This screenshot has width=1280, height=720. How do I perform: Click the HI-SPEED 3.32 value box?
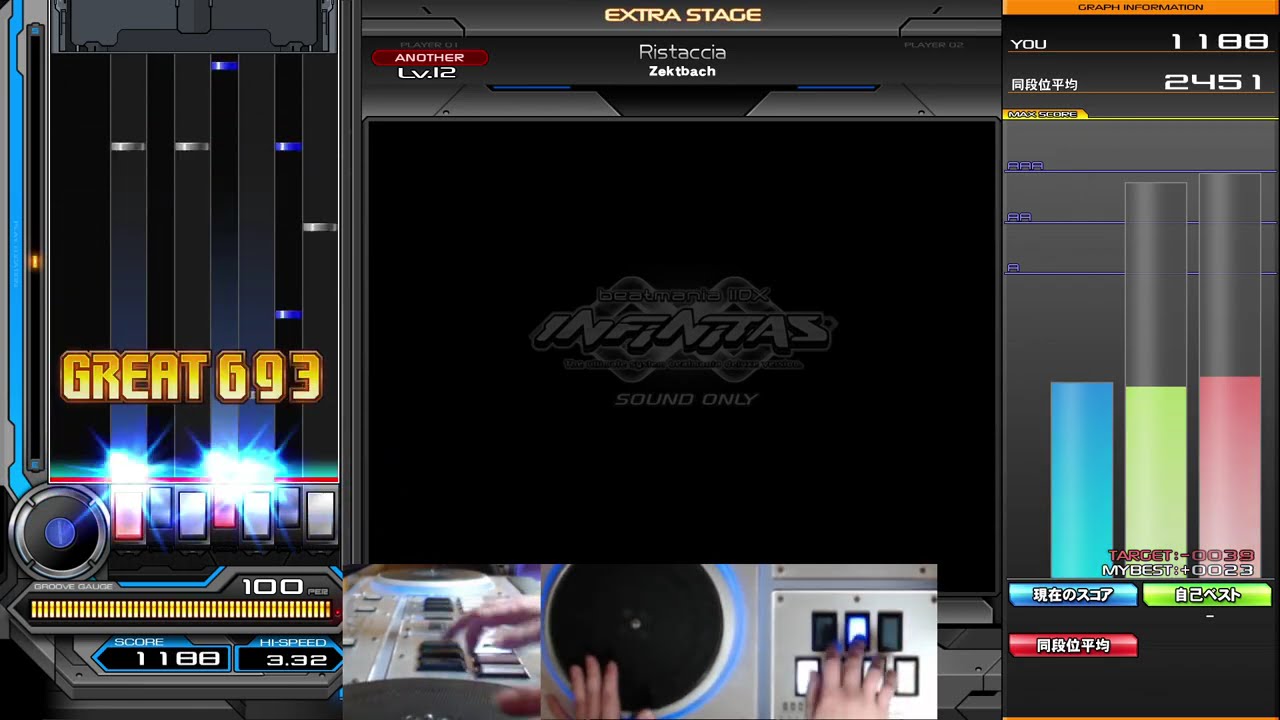click(288, 658)
